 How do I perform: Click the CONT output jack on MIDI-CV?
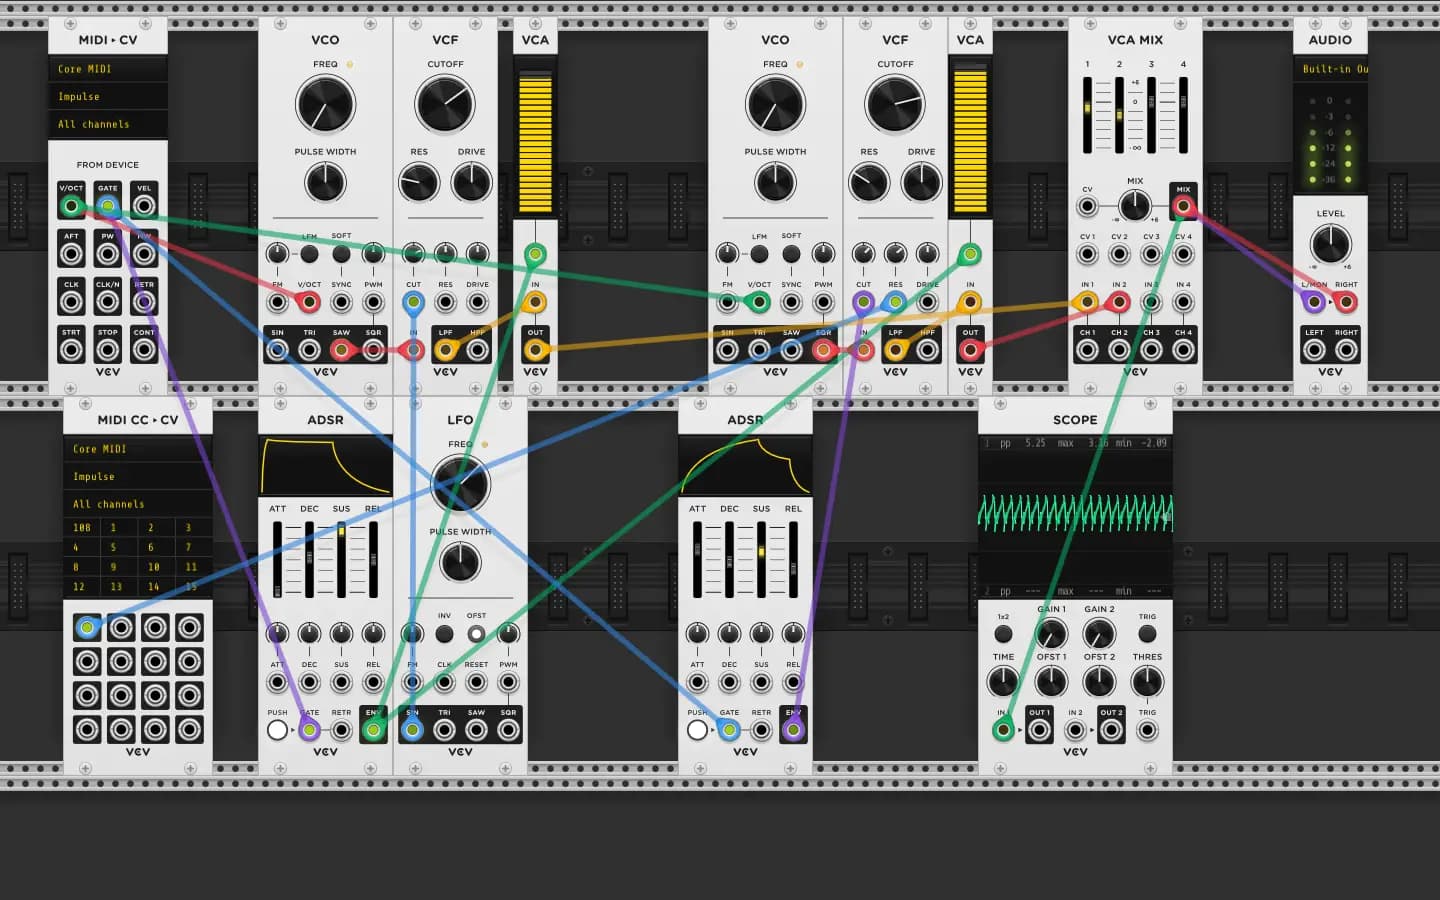click(144, 350)
